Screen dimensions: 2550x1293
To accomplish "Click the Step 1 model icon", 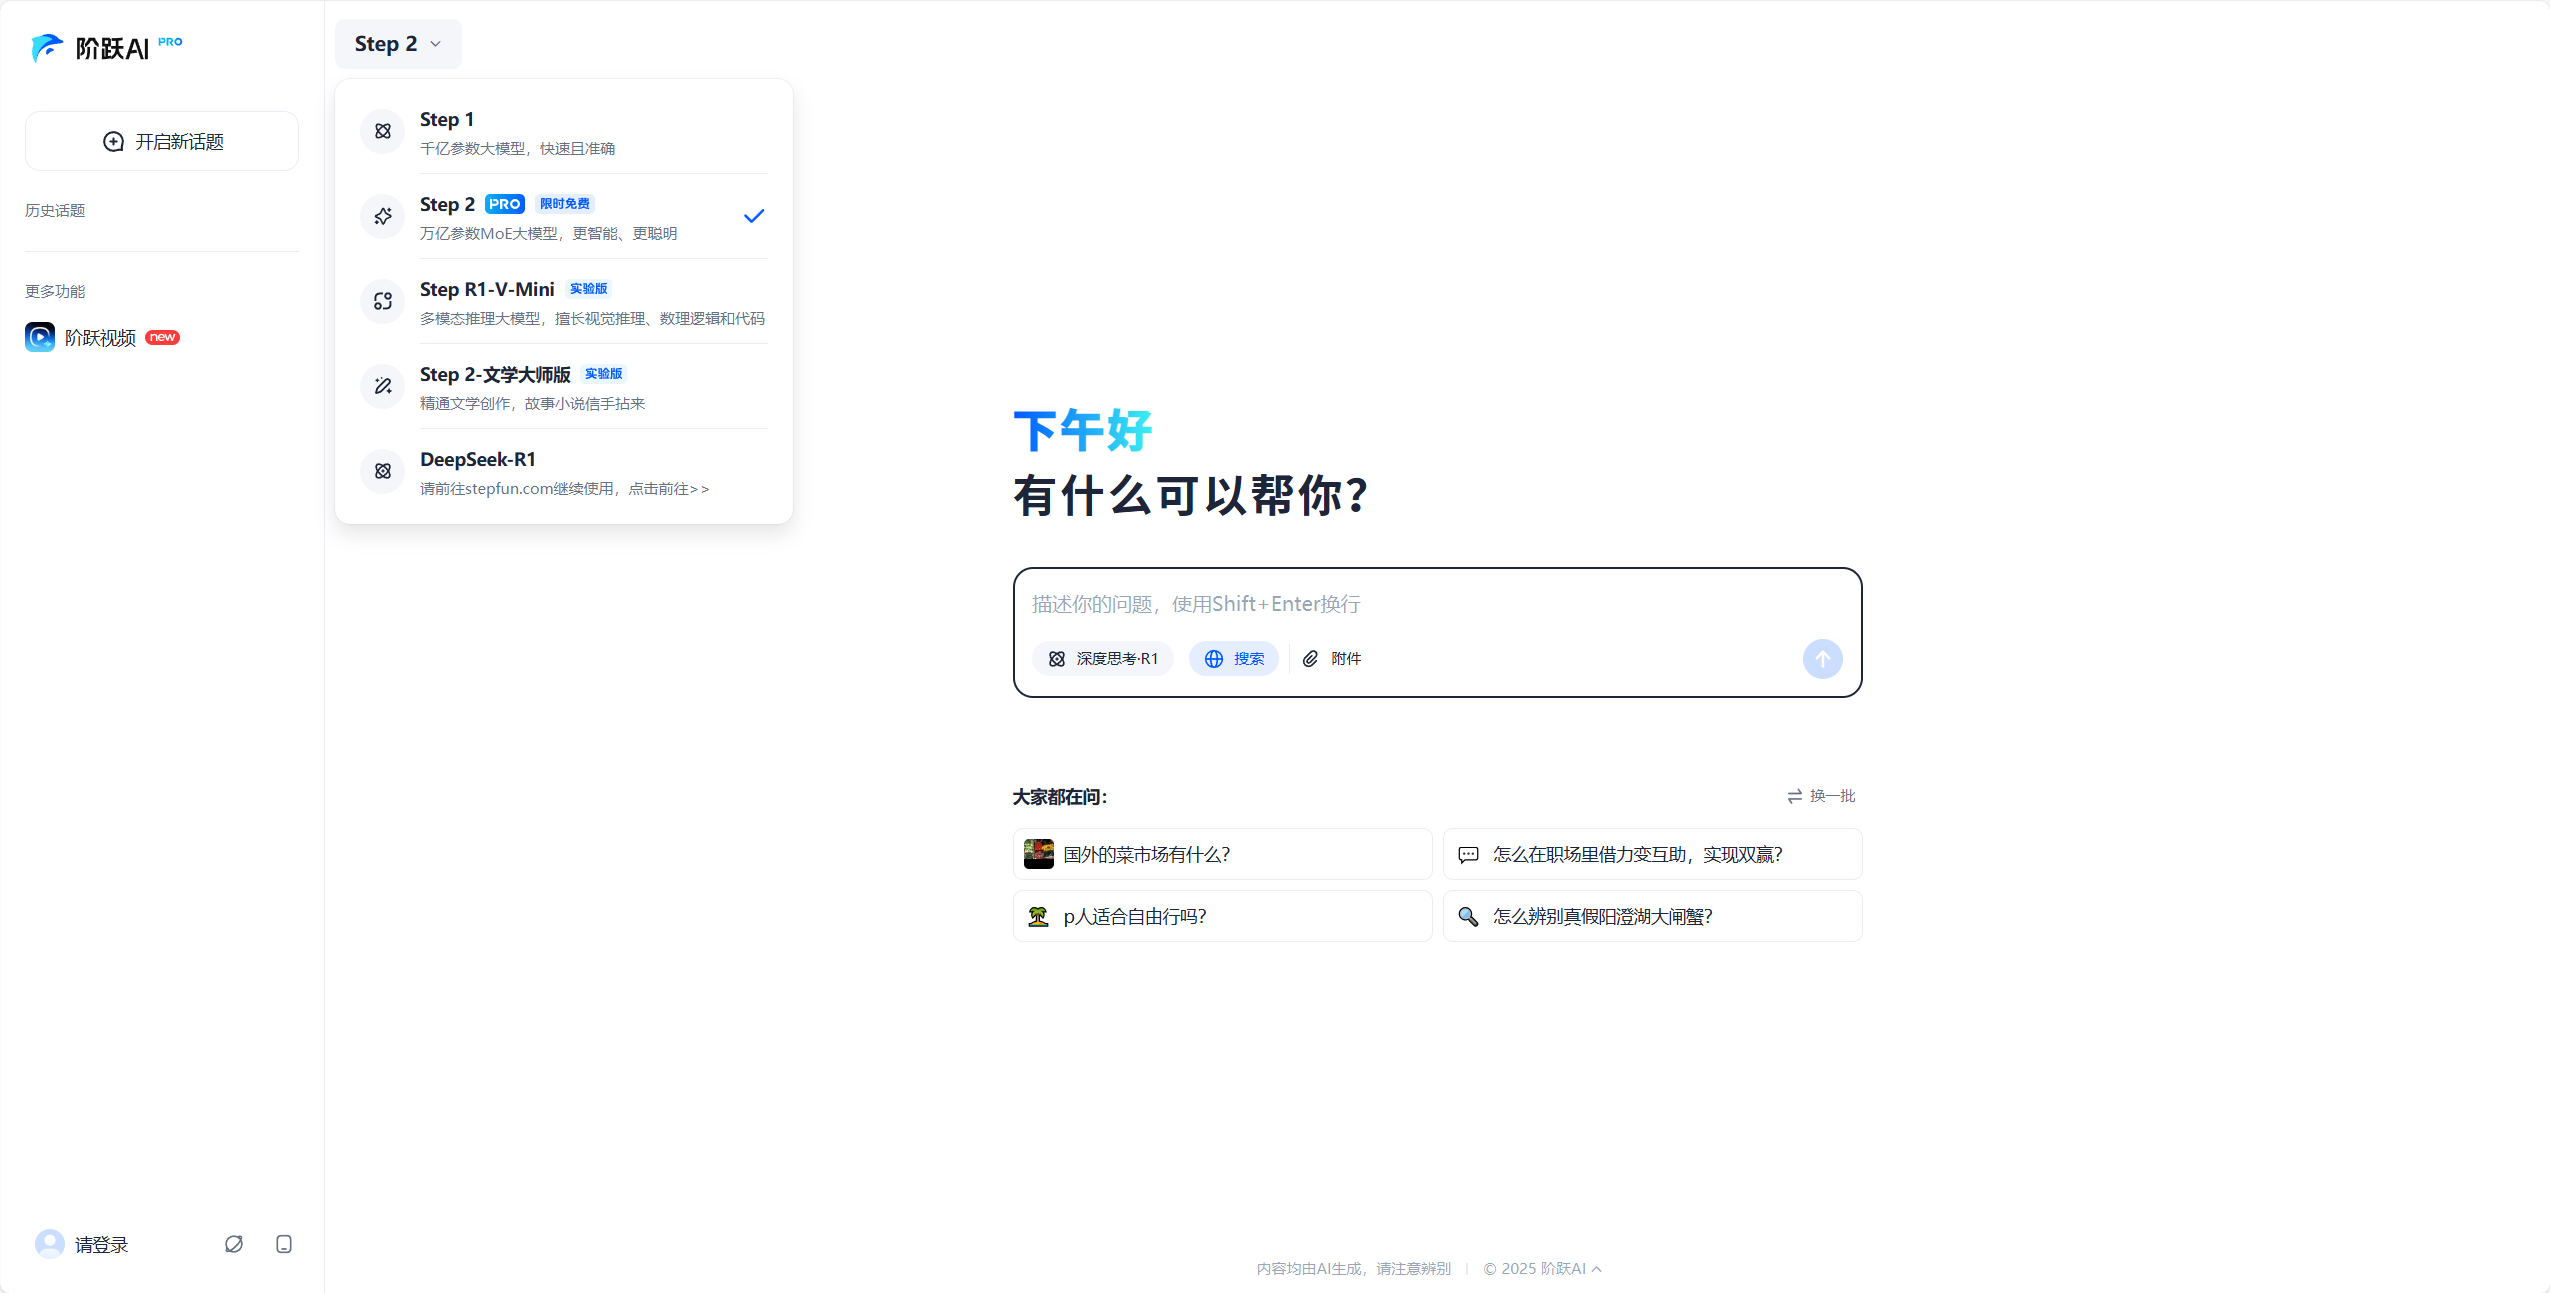I will pyautogui.click(x=383, y=131).
